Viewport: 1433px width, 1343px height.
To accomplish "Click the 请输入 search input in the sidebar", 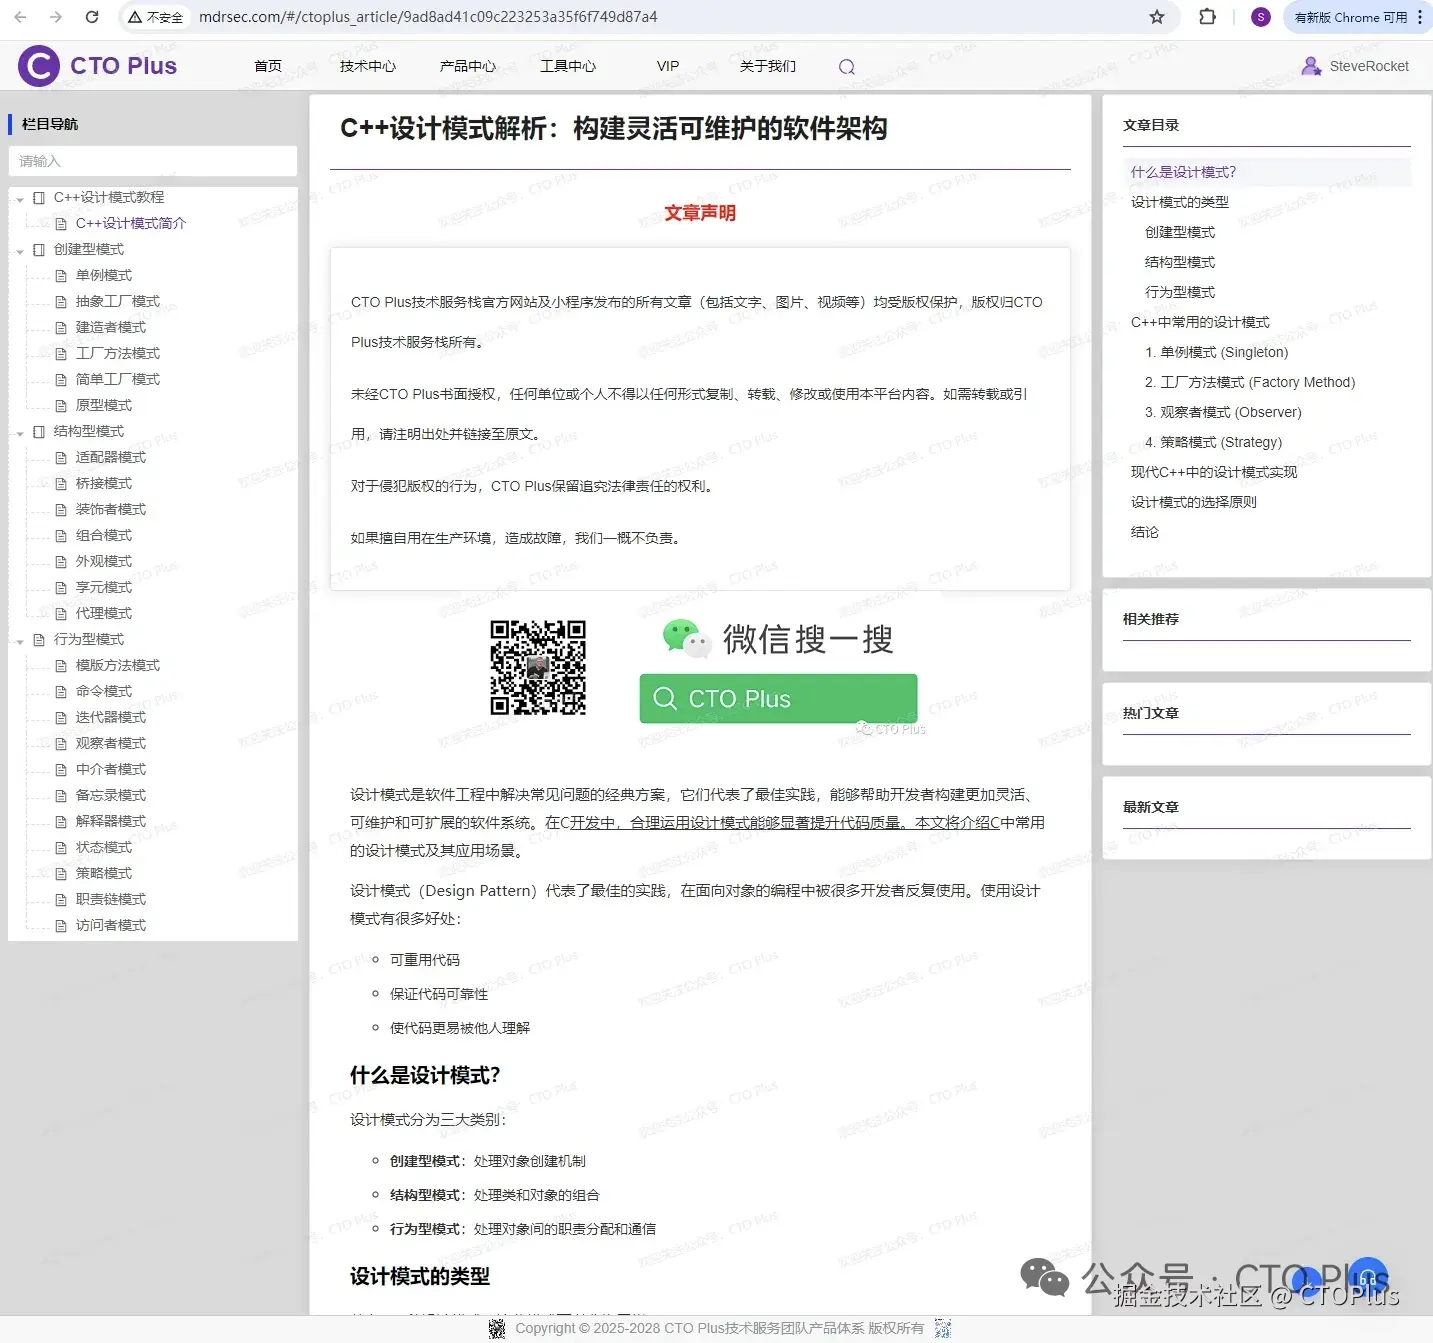I will click(152, 161).
